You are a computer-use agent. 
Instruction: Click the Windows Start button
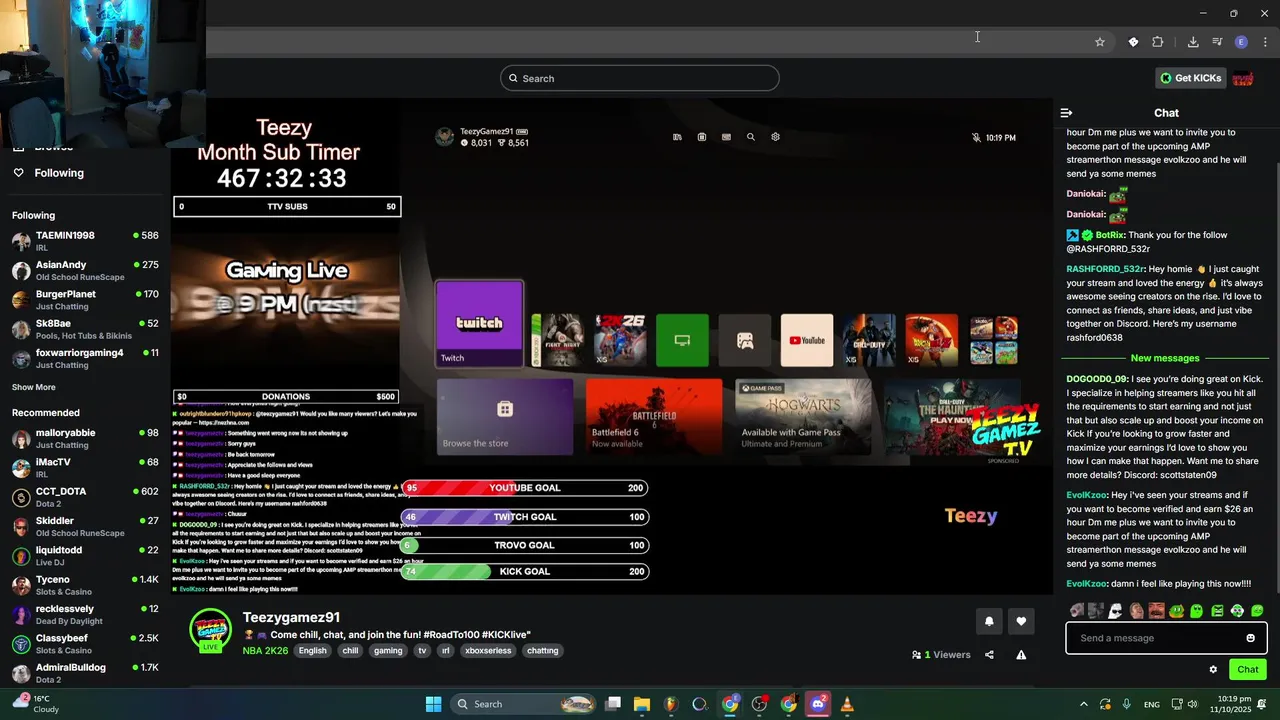433,704
